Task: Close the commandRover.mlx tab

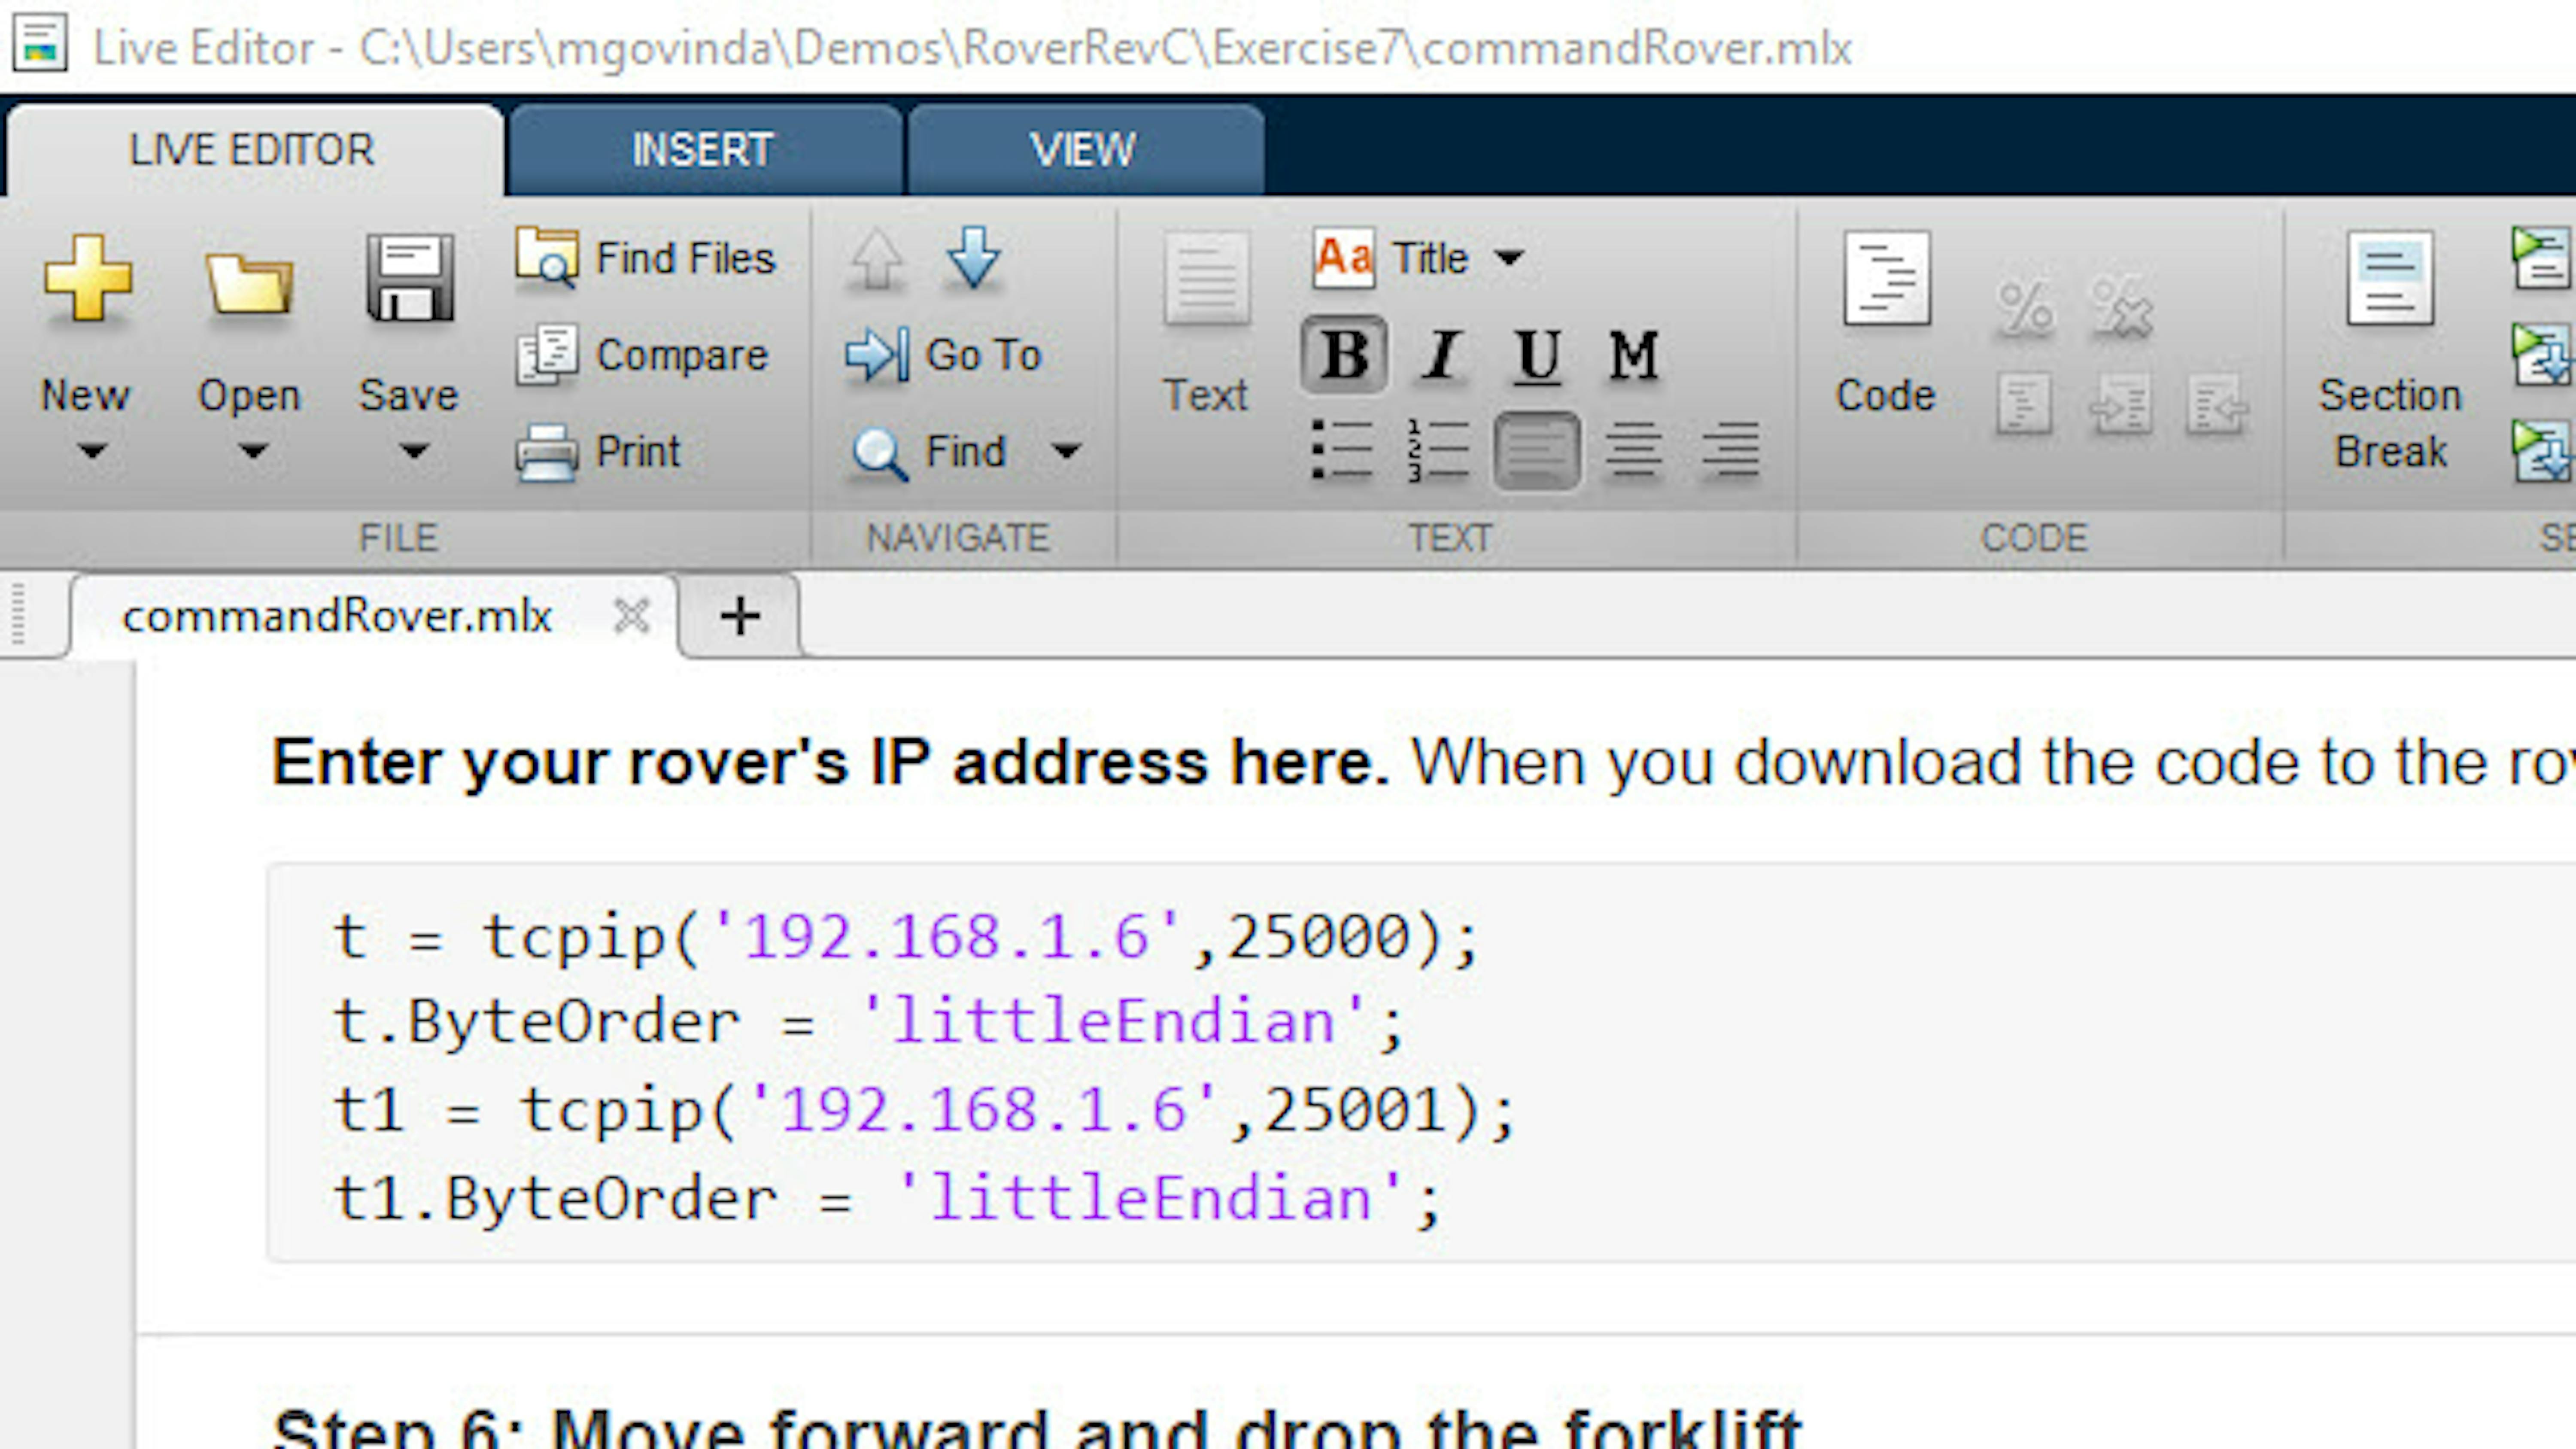Action: [x=632, y=616]
